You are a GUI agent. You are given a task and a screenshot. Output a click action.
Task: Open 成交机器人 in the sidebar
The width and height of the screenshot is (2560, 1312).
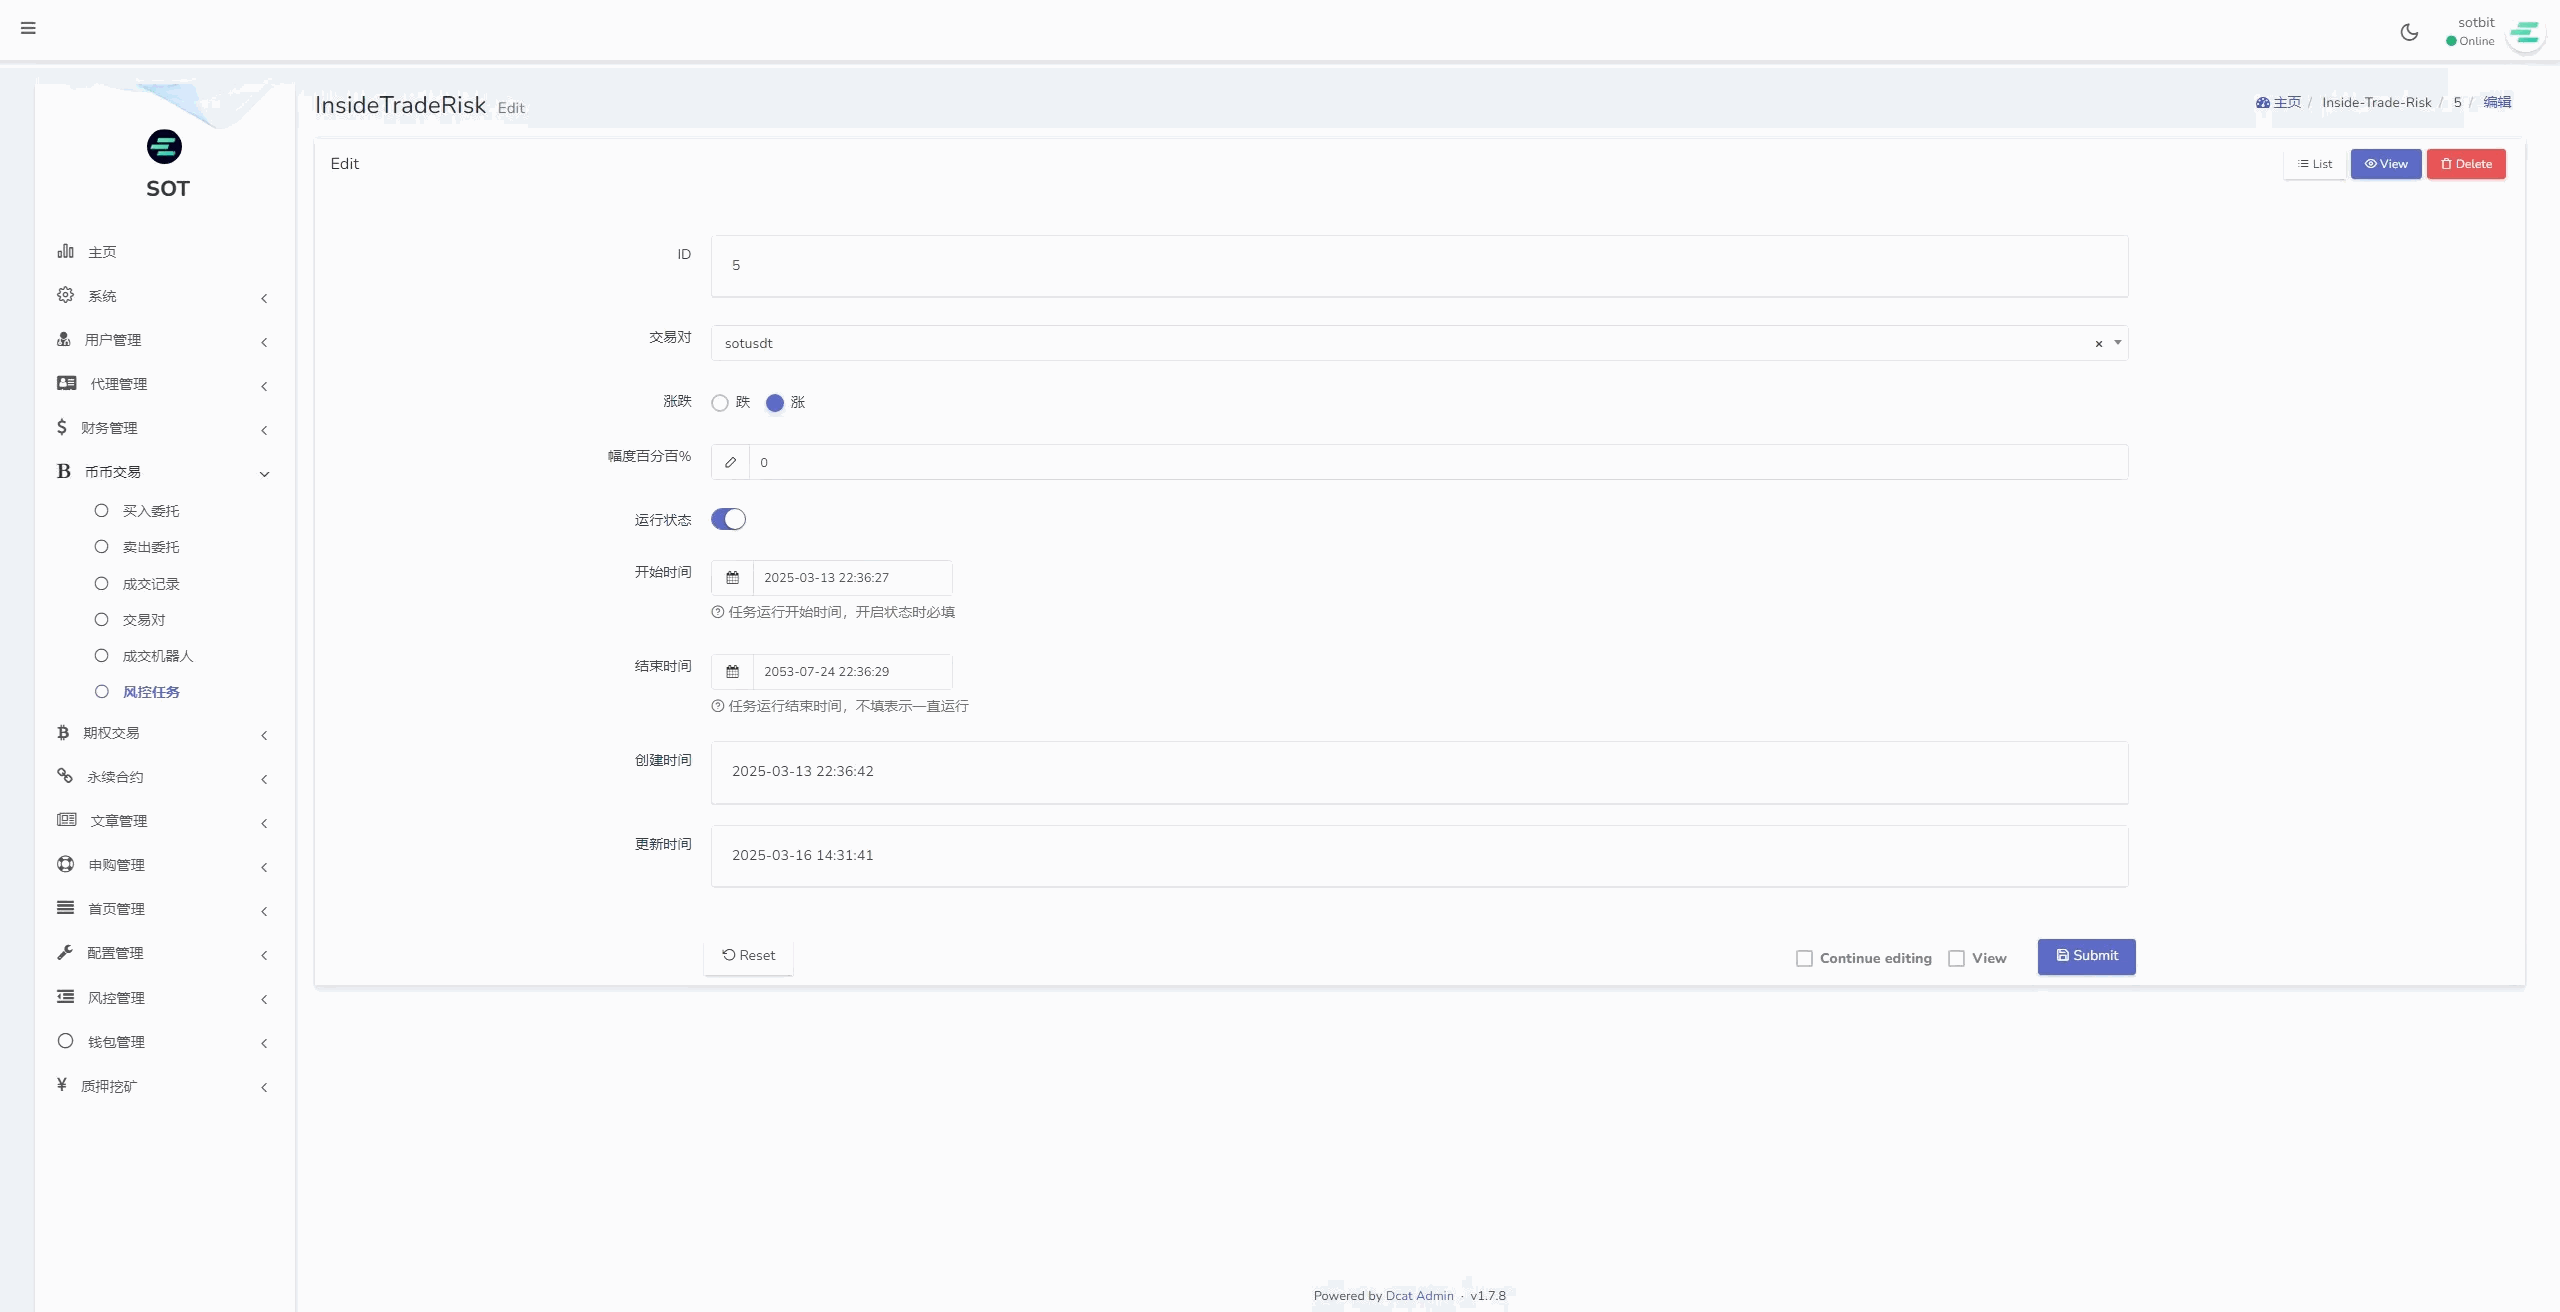click(157, 656)
